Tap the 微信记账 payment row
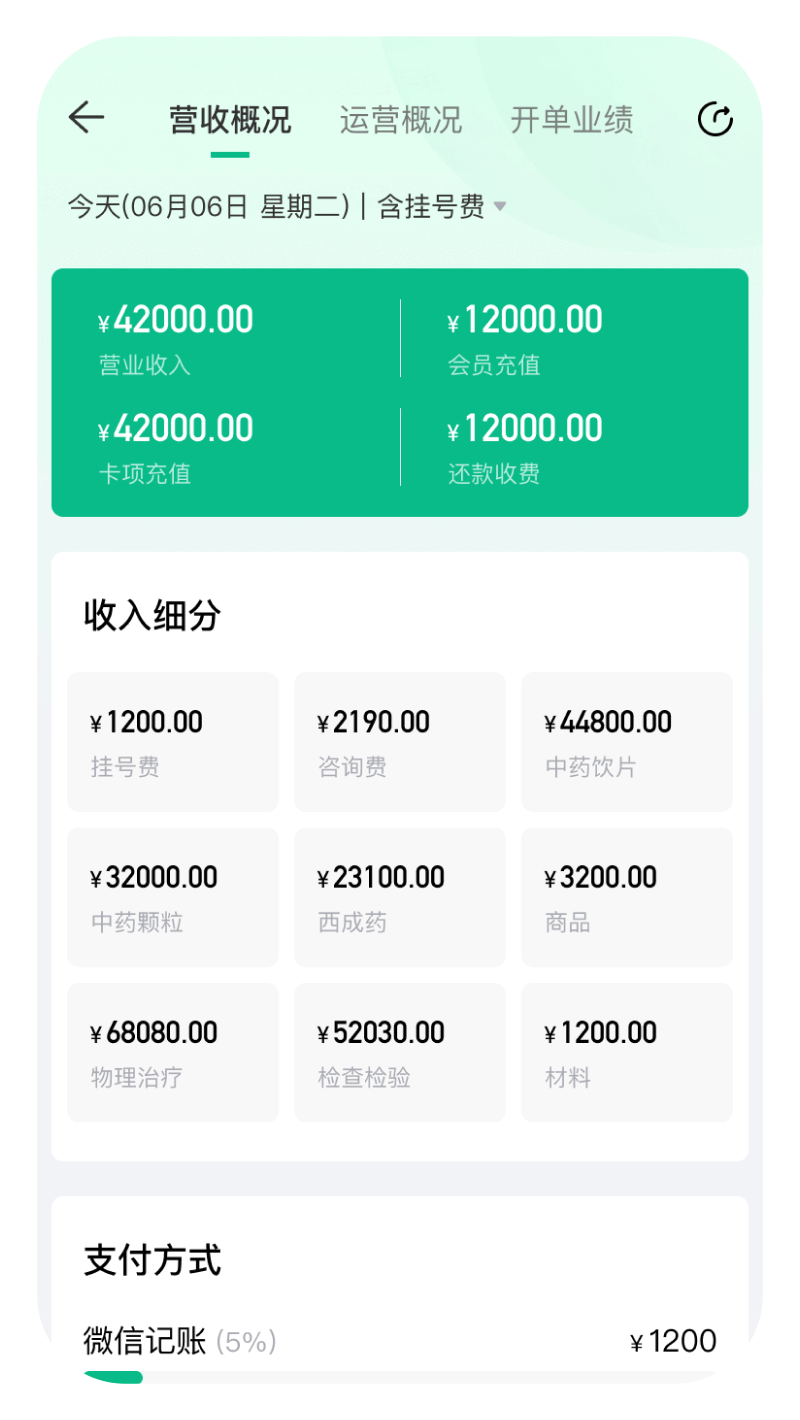800x1420 pixels. [400, 1341]
